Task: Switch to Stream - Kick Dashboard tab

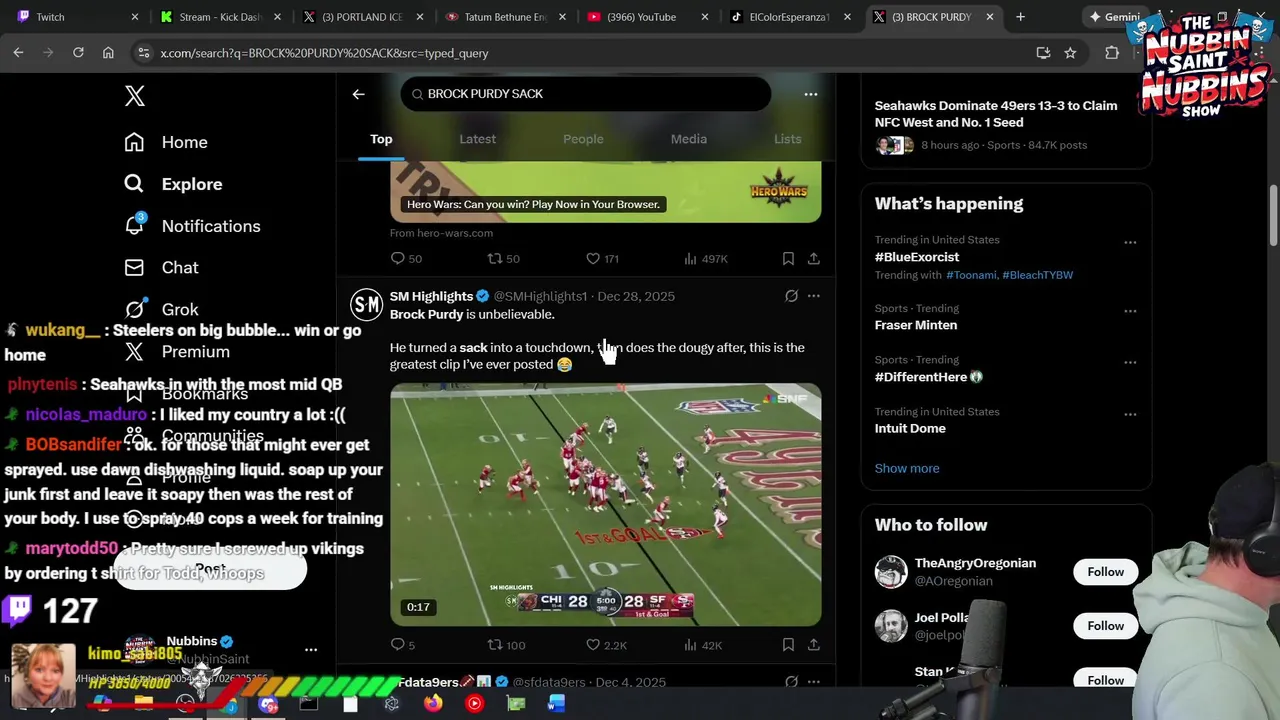Action: coord(220,17)
